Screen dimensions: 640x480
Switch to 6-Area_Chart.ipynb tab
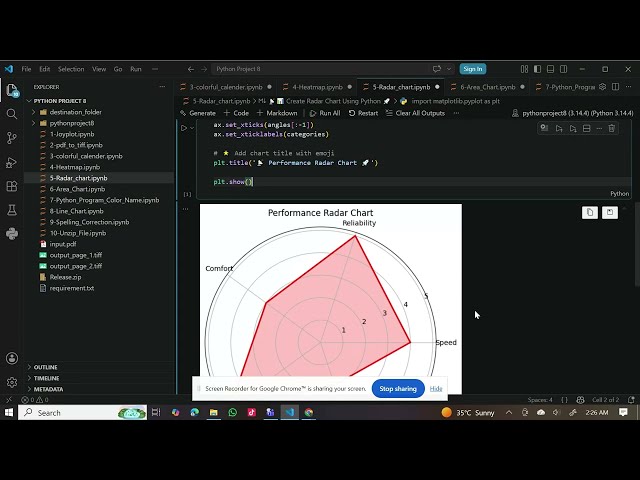tap(488, 87)
